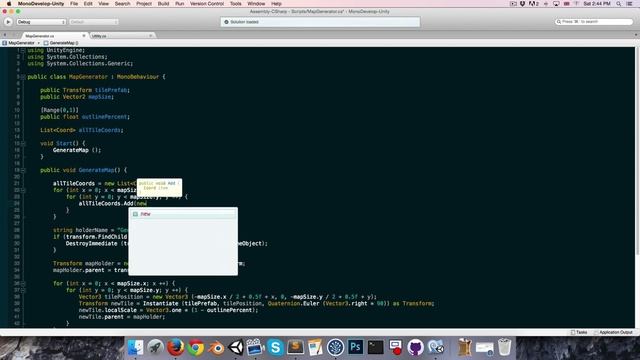The width and height of the screenshot is (640, 360).
Task: Collapse the Start method fold marker
Action: pyautogui.click(x=23, y=143)
